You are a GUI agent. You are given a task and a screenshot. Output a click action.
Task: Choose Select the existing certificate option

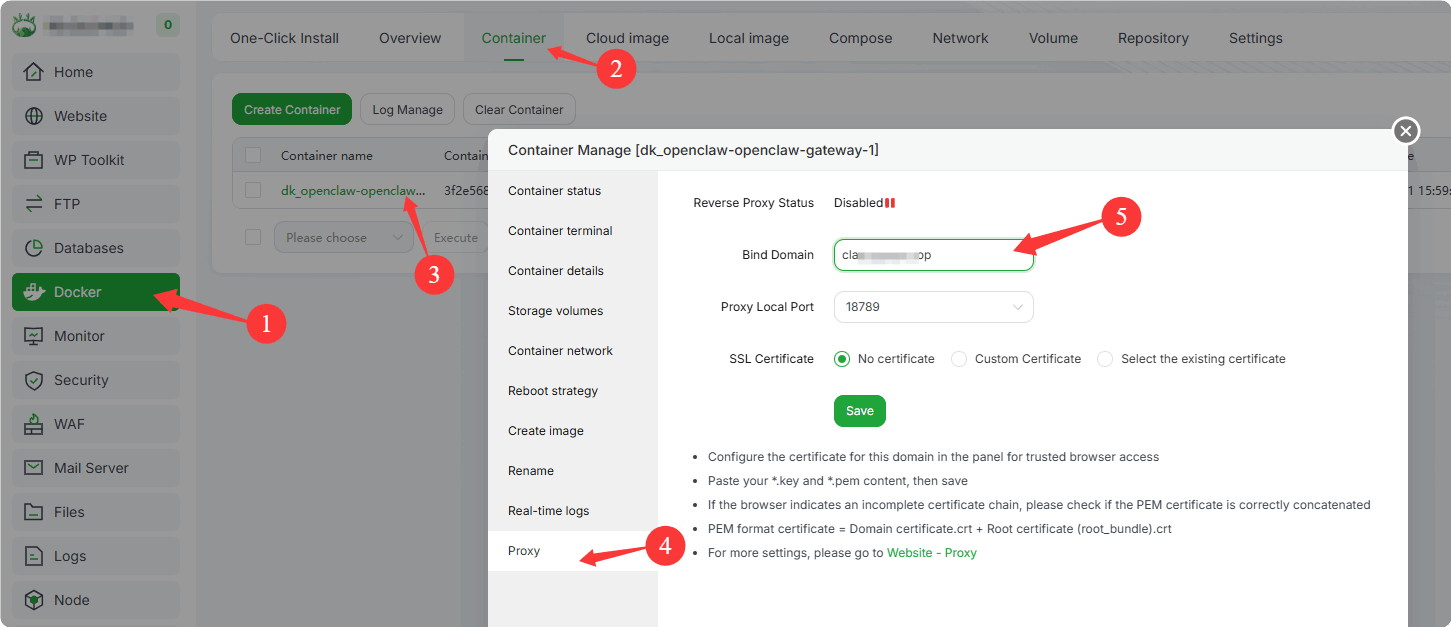point(1105,359)
